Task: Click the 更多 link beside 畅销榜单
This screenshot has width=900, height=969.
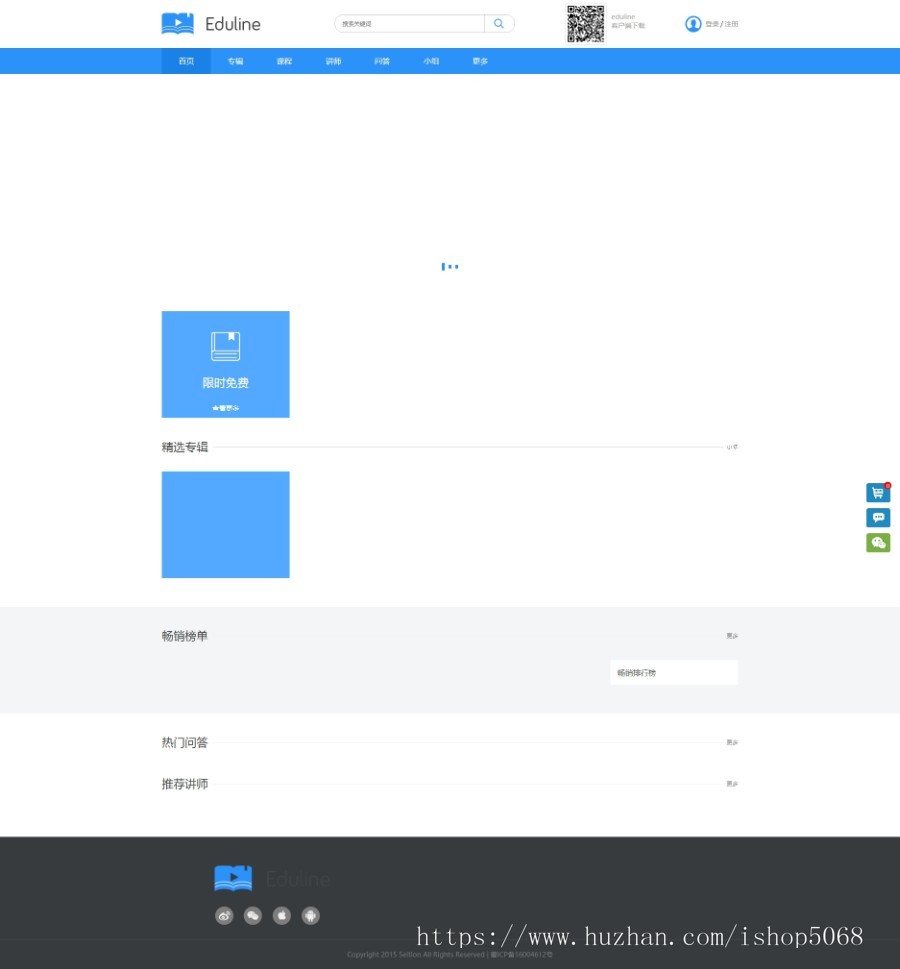Action: tap(732, 636)
